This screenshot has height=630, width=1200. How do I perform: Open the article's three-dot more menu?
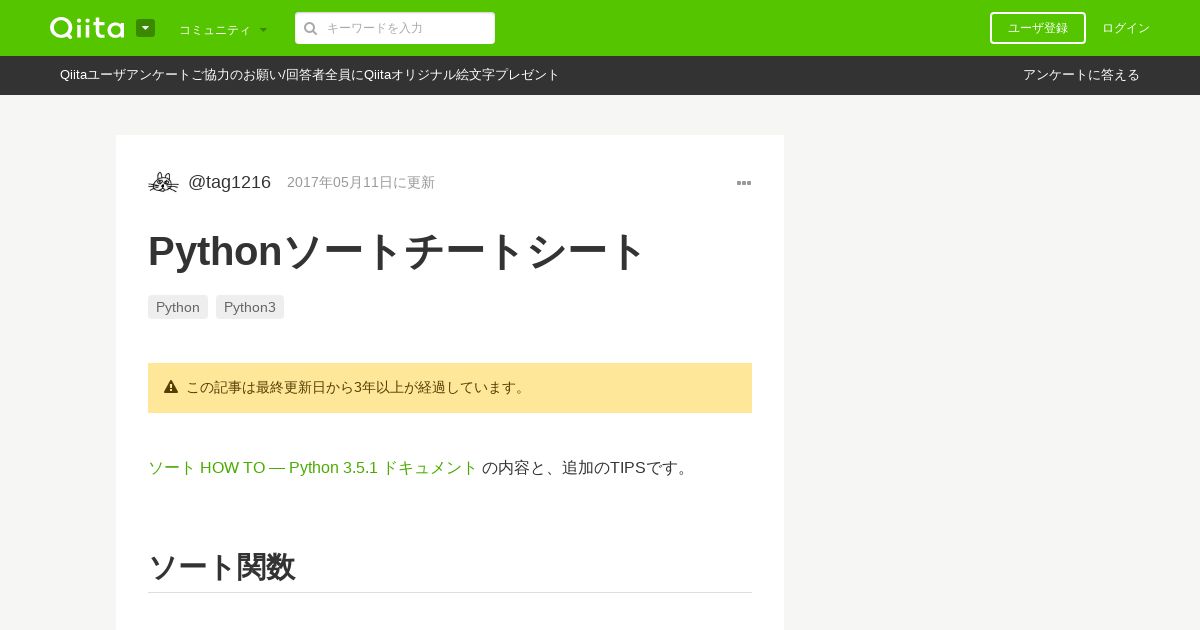tap(744, 183)
